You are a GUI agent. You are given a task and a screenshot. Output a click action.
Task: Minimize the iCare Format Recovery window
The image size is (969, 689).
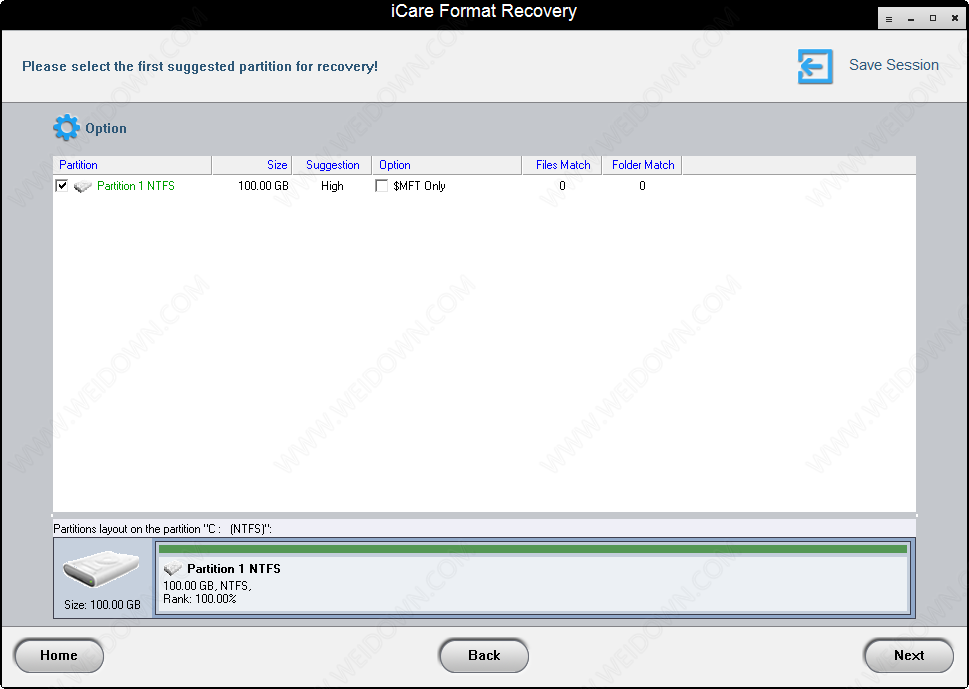911,19
